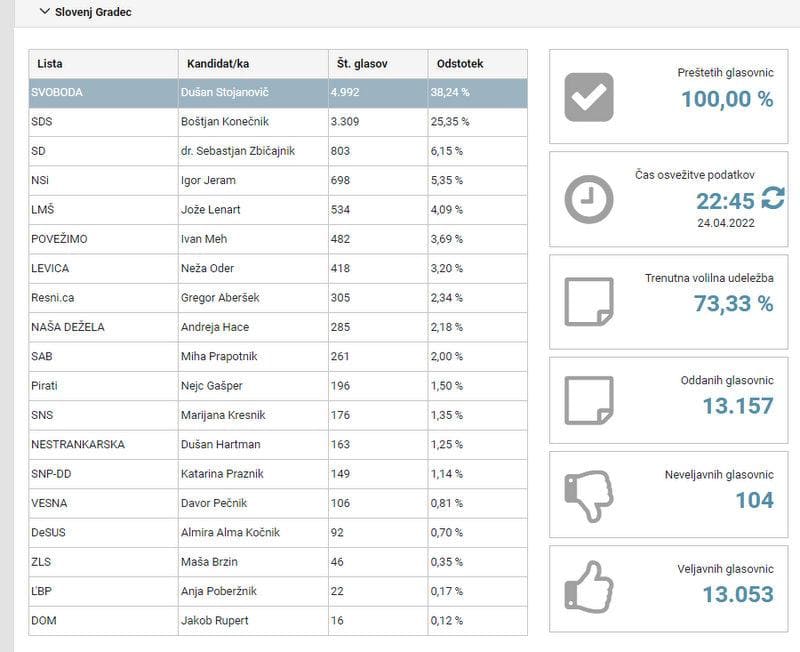Select the DOM Jakob Rupert row

pos(277,621)
